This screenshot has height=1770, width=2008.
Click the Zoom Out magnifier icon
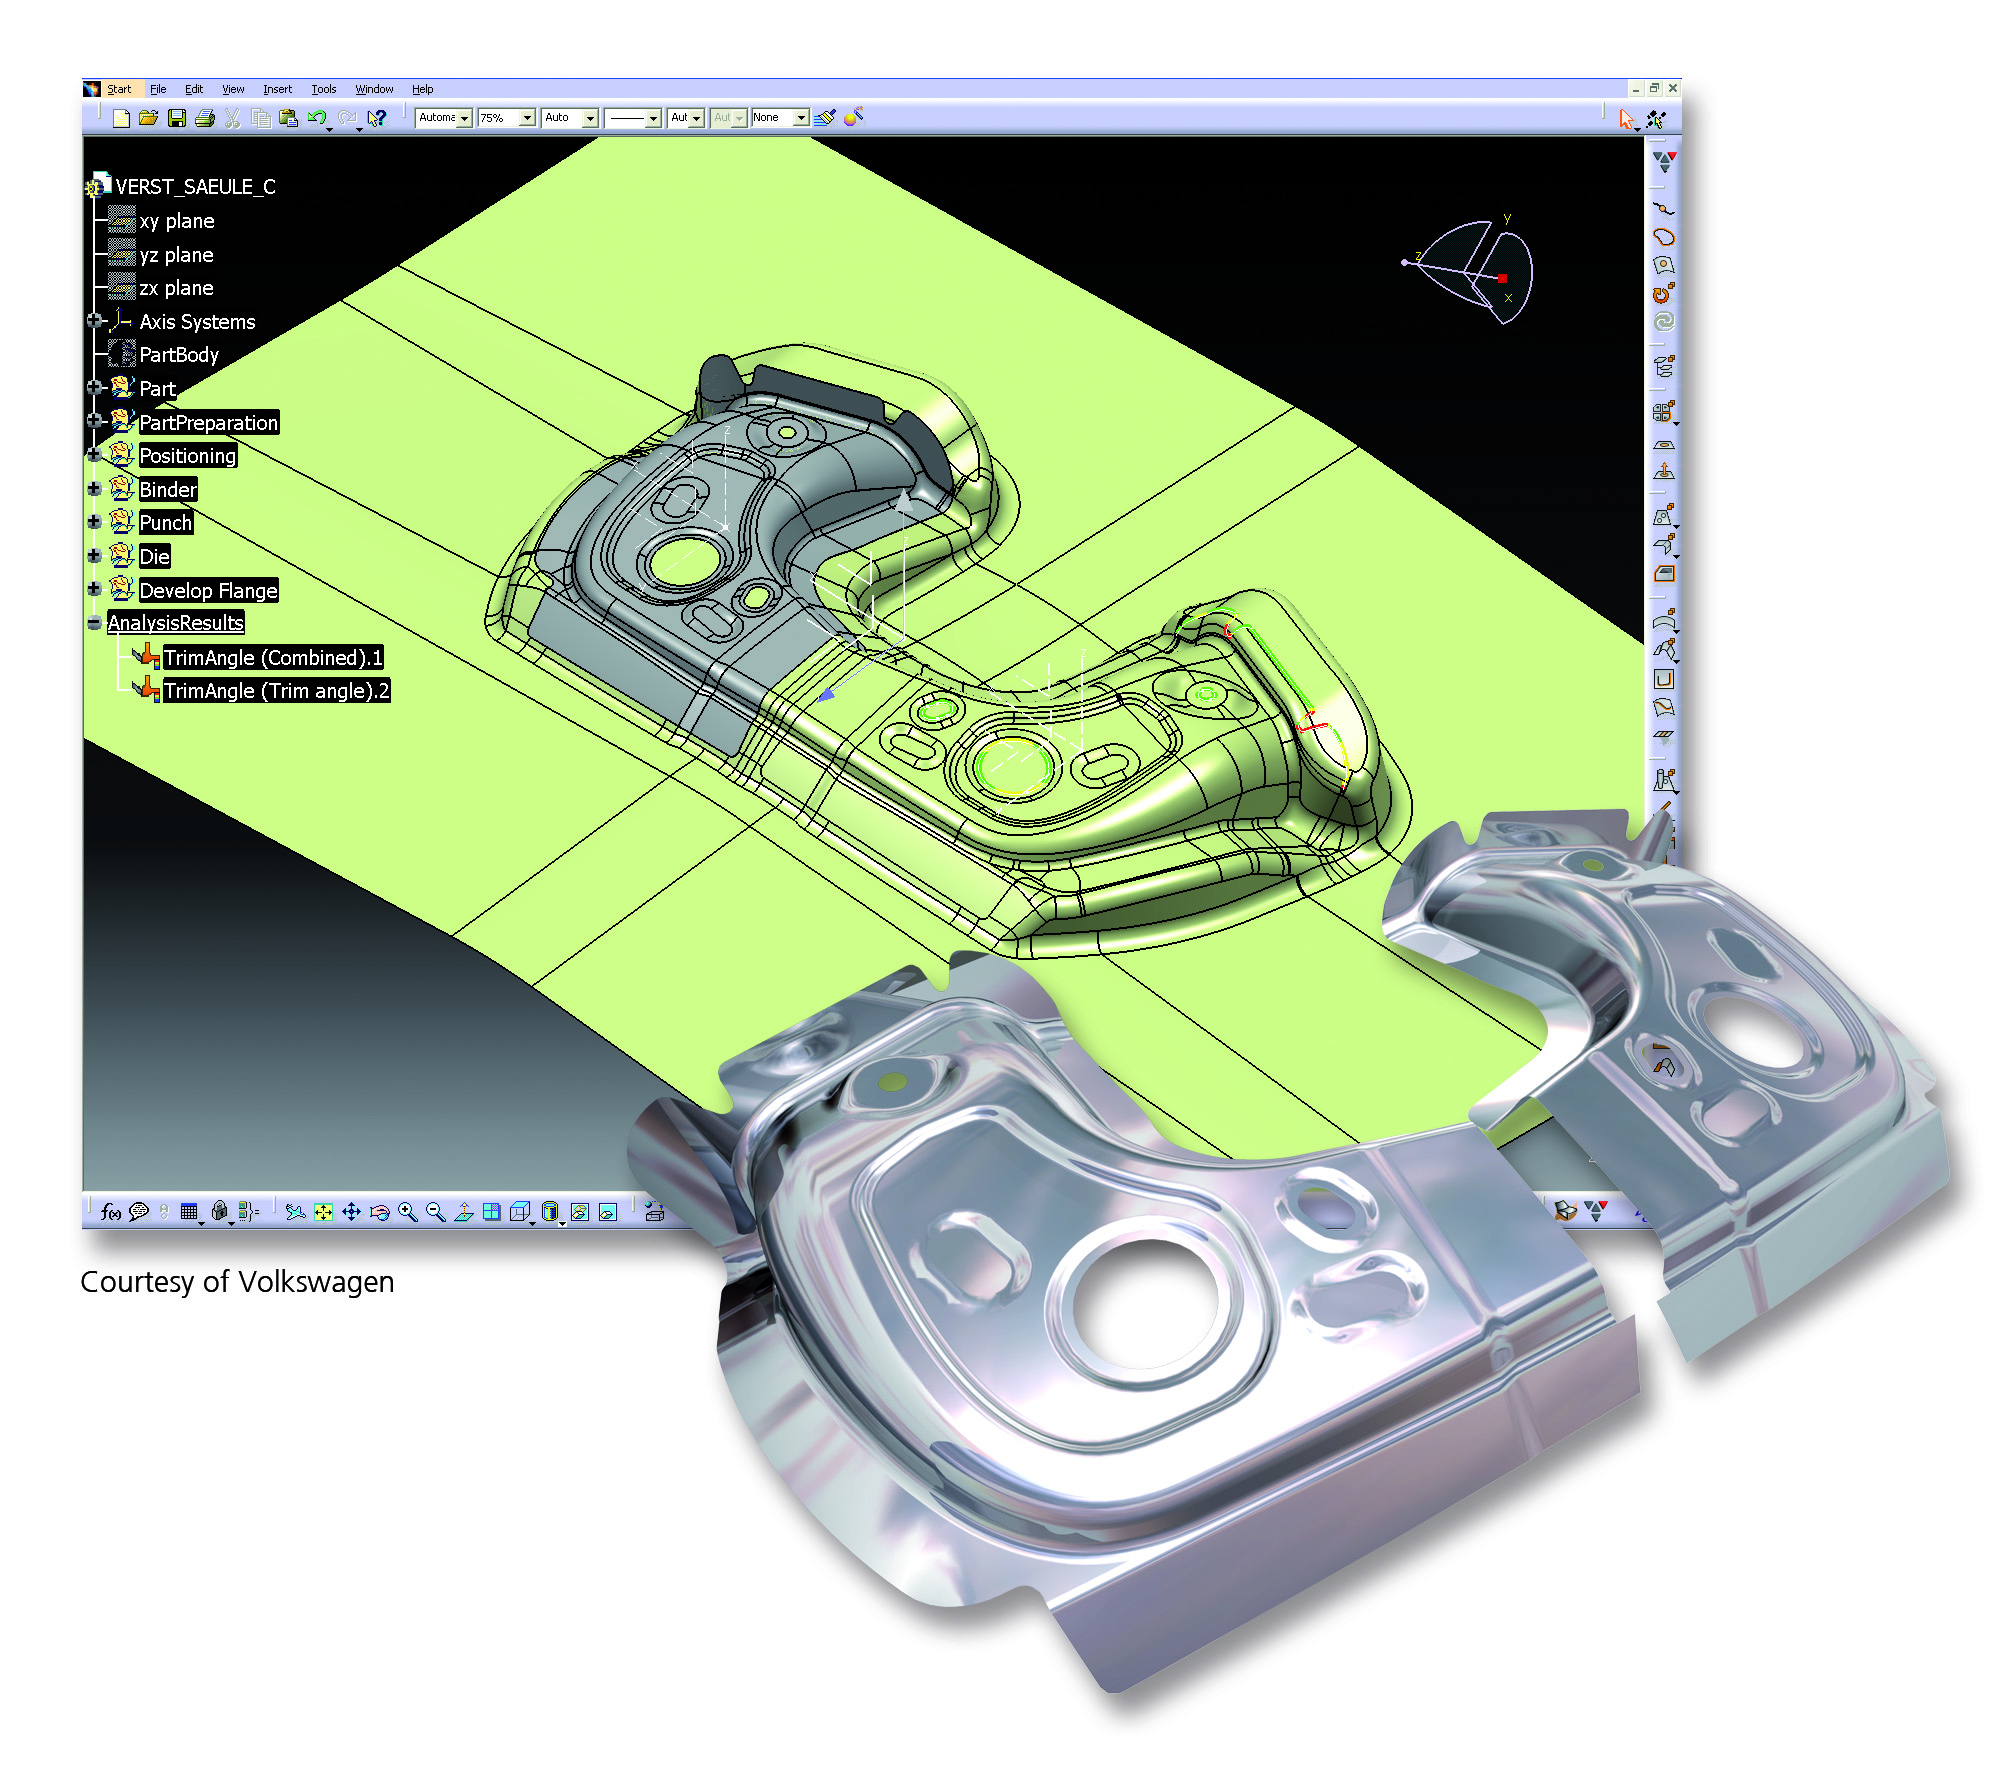pos(436,1212)
